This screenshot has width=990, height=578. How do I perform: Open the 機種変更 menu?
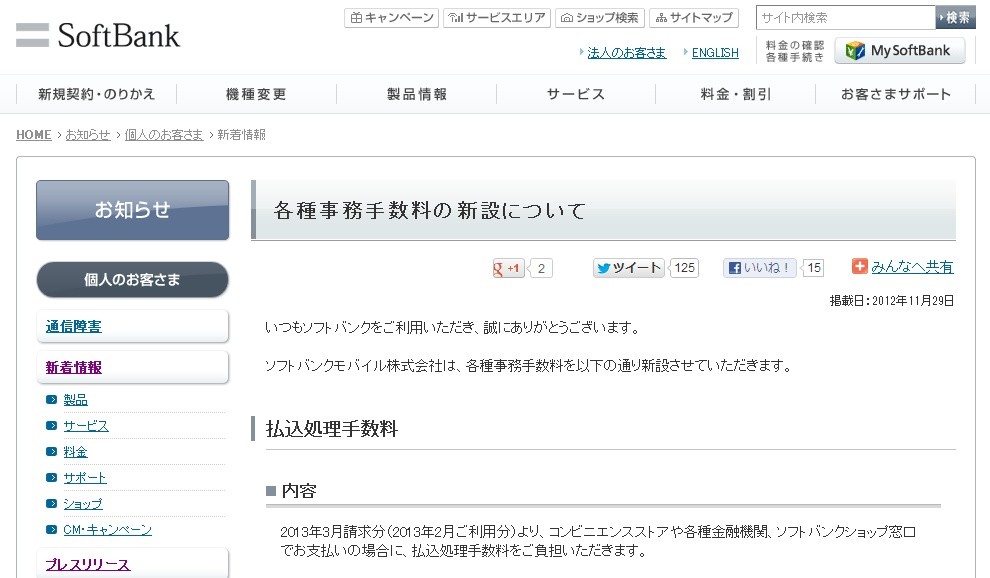coord(256,94)
